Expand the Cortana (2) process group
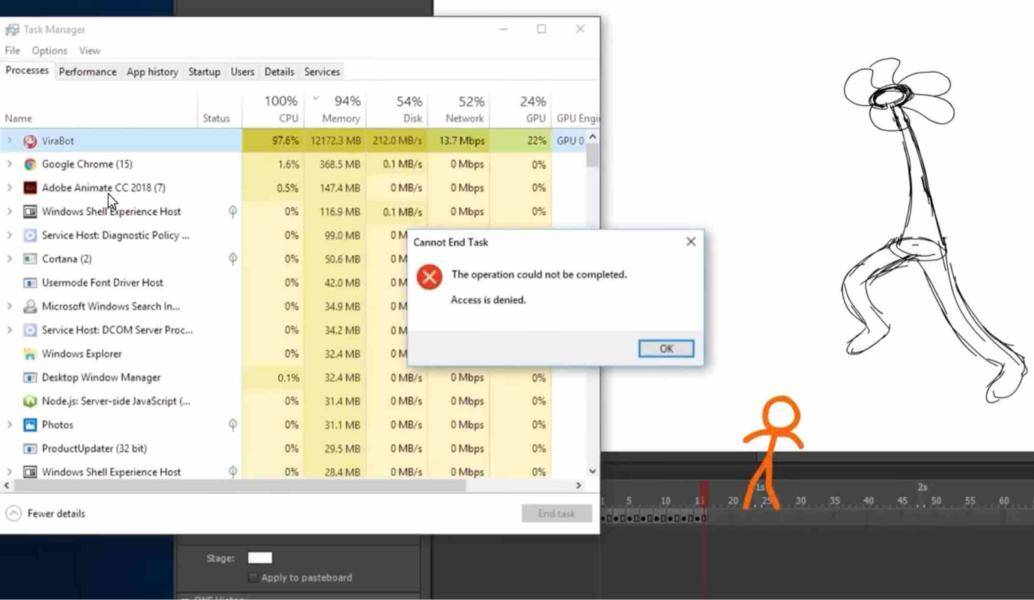The height and width of the screenshot is (600, 1034). pos(9,259)
